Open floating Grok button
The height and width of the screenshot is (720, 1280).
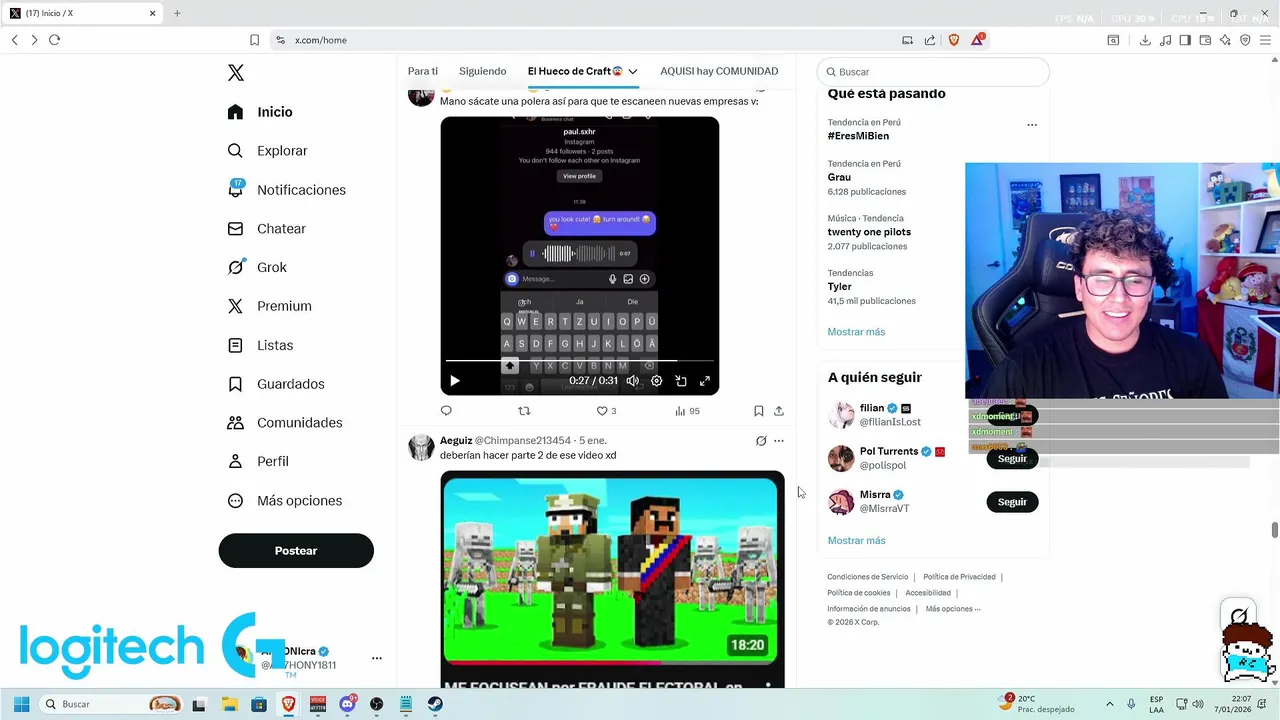(x=1239, y=616)
